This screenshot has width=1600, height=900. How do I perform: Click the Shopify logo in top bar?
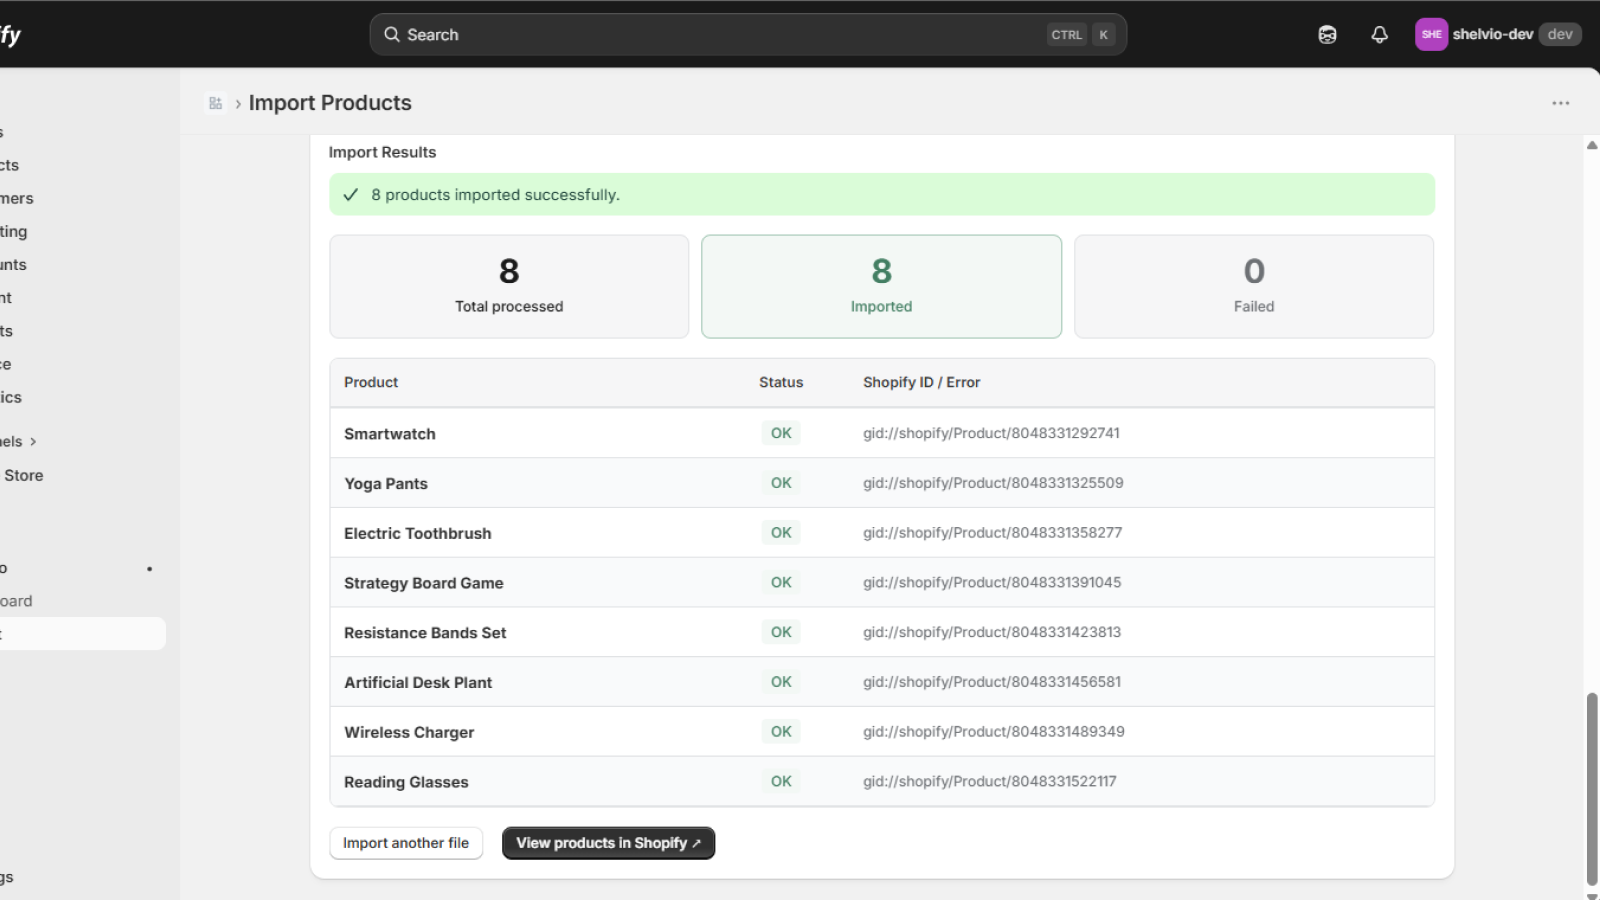point(10,35)
